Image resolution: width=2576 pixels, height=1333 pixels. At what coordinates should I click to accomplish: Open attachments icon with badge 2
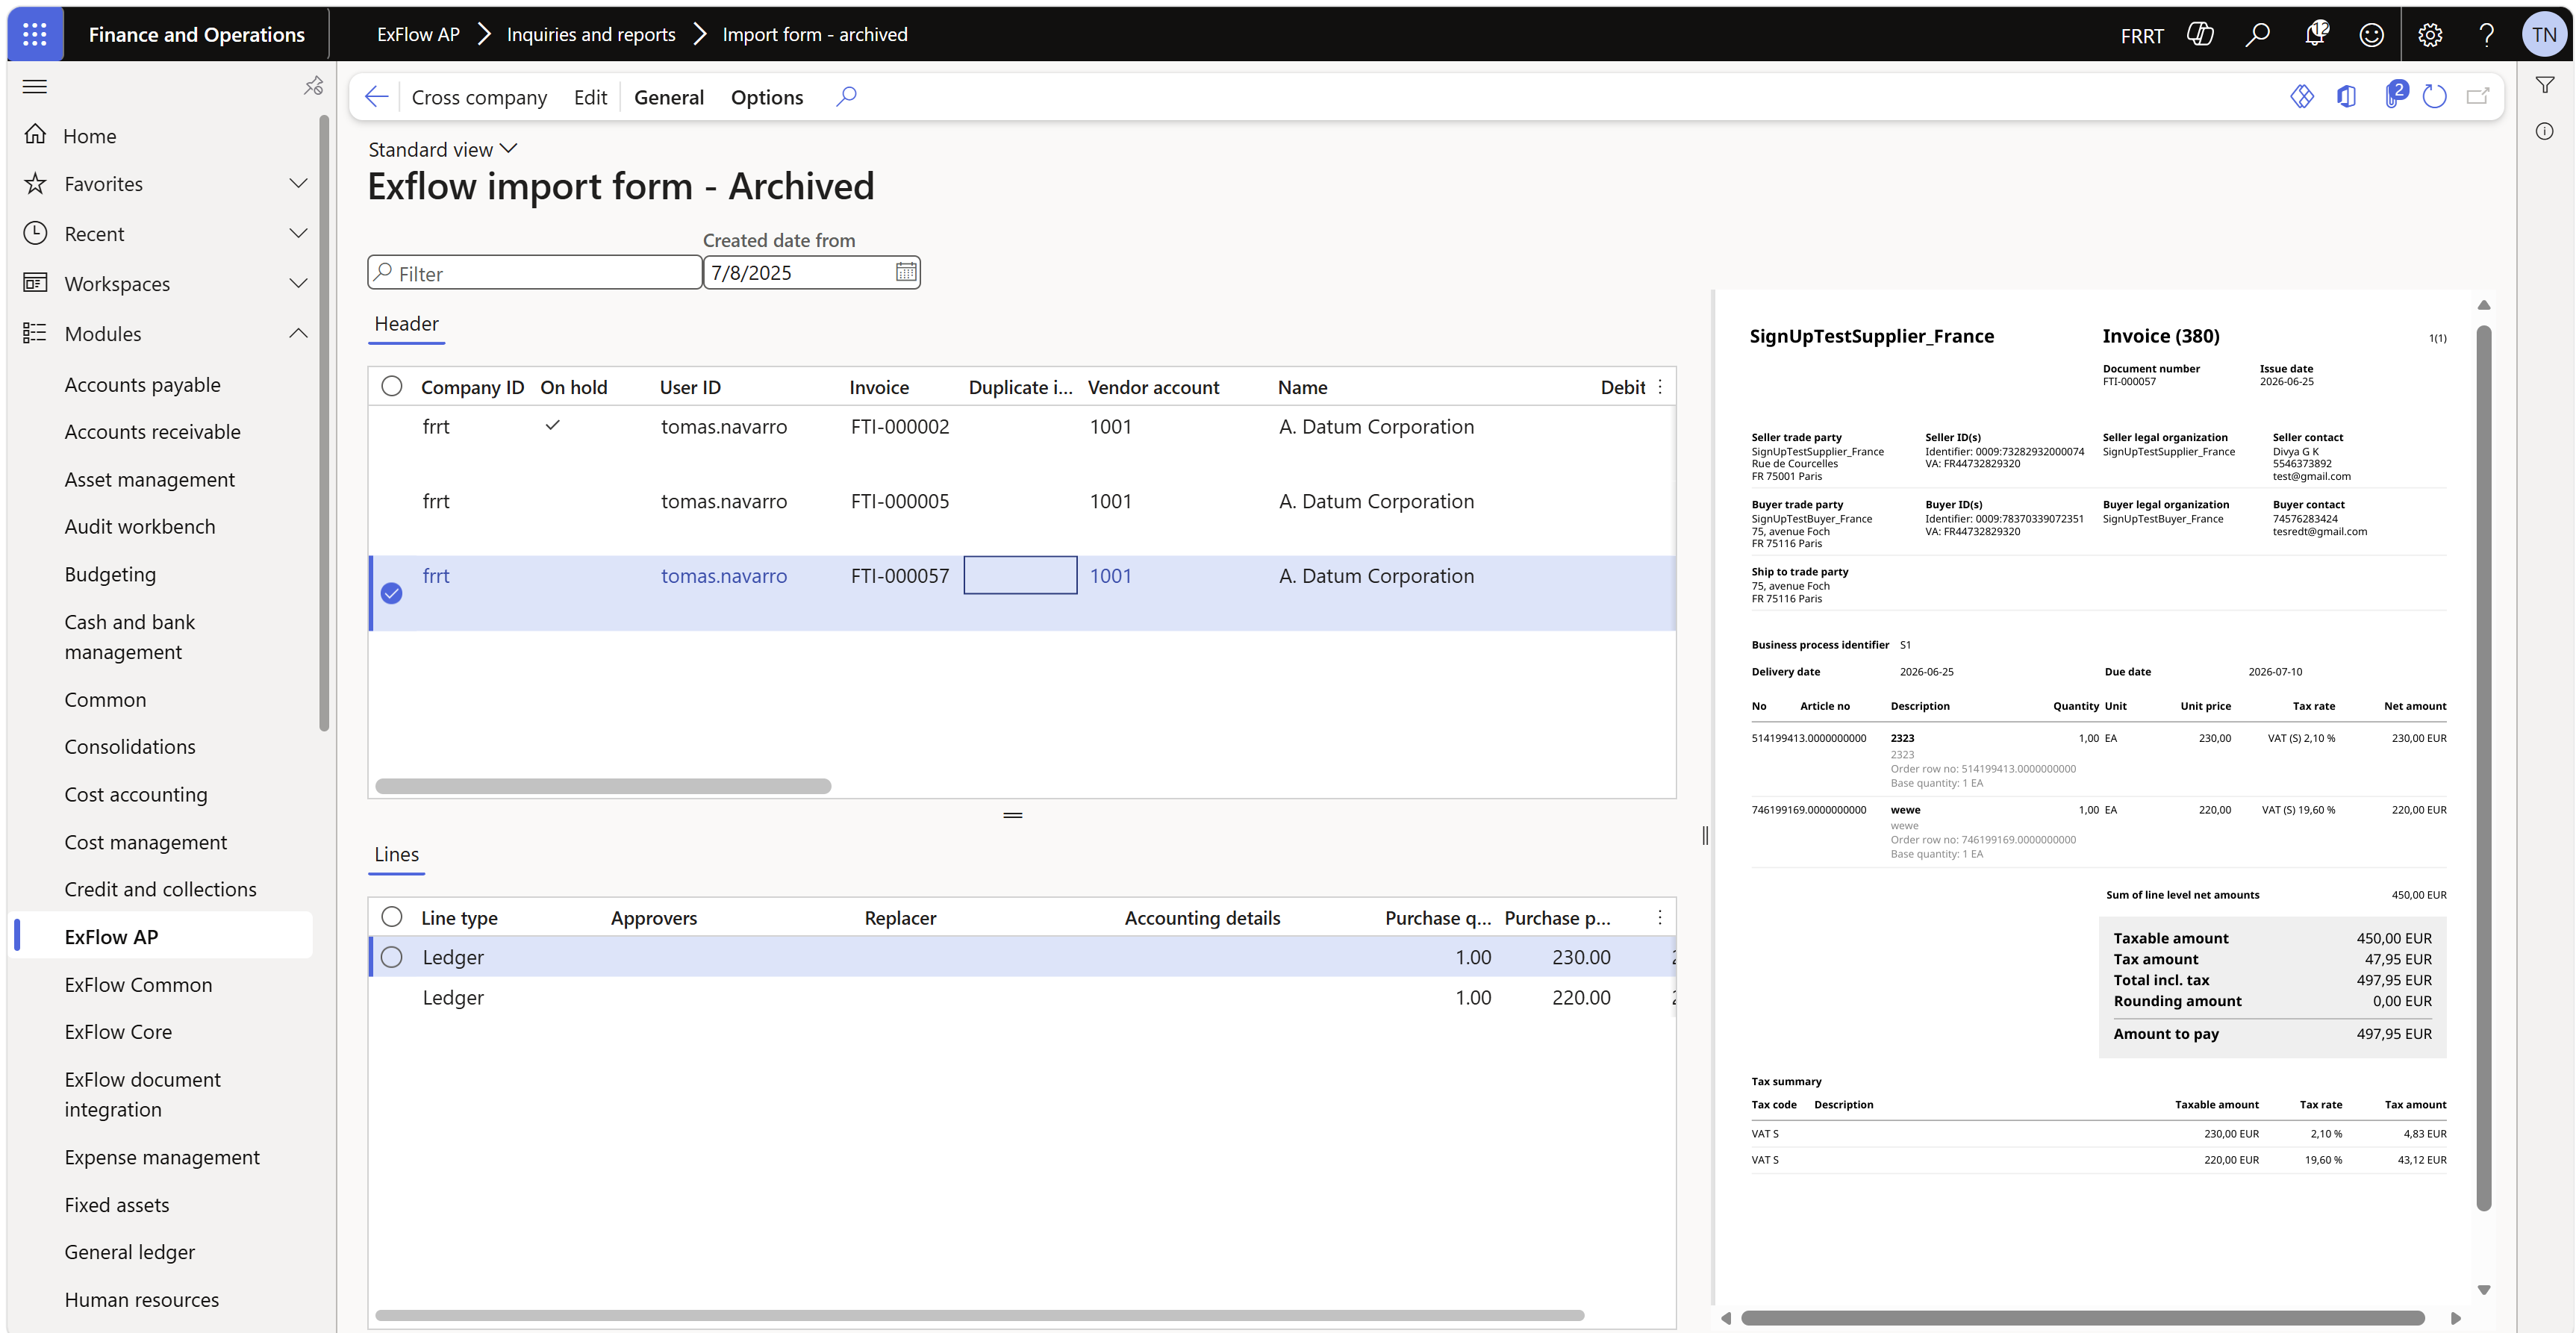point(2393,96)
